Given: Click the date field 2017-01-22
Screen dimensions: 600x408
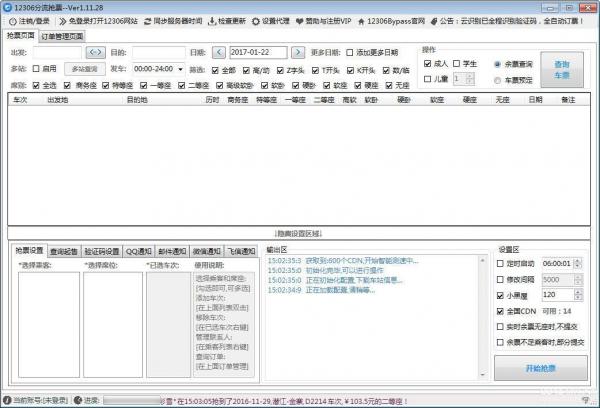Looking at the screenshot, I should point(258,52).
